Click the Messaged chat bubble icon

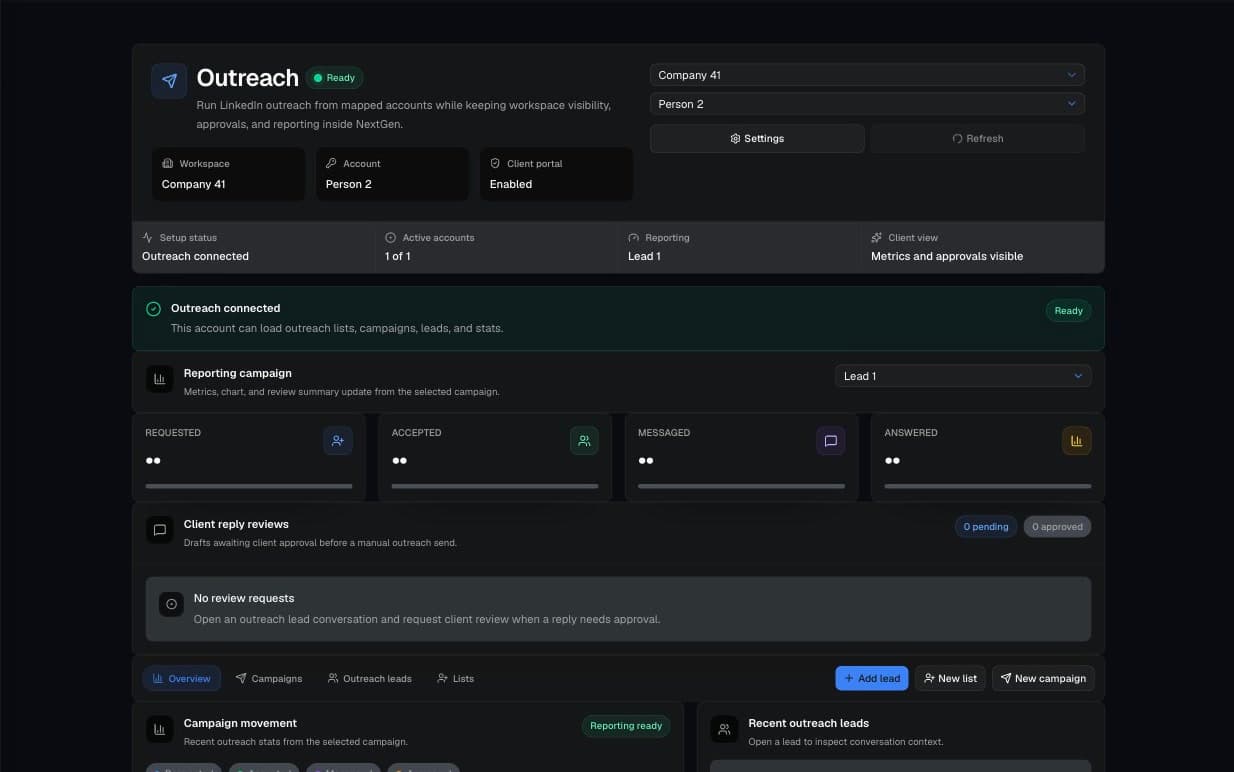coord(831,441)
